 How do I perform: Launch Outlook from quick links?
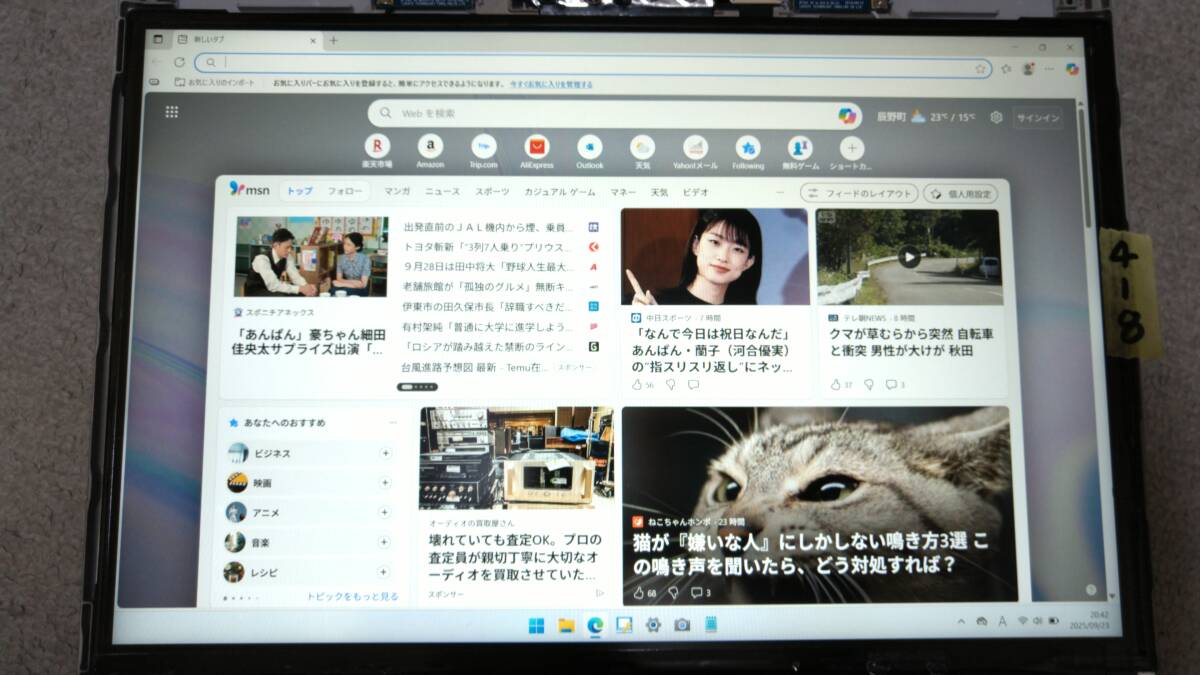click(589, 147)
